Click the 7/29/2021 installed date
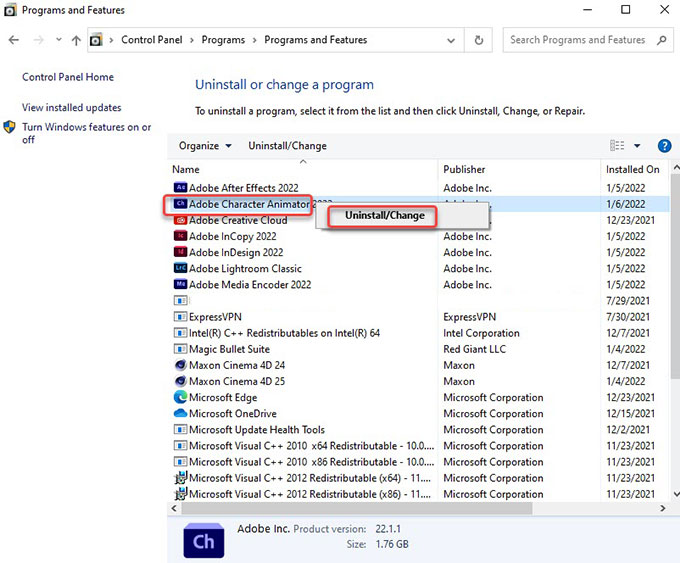 coord(628,301)
